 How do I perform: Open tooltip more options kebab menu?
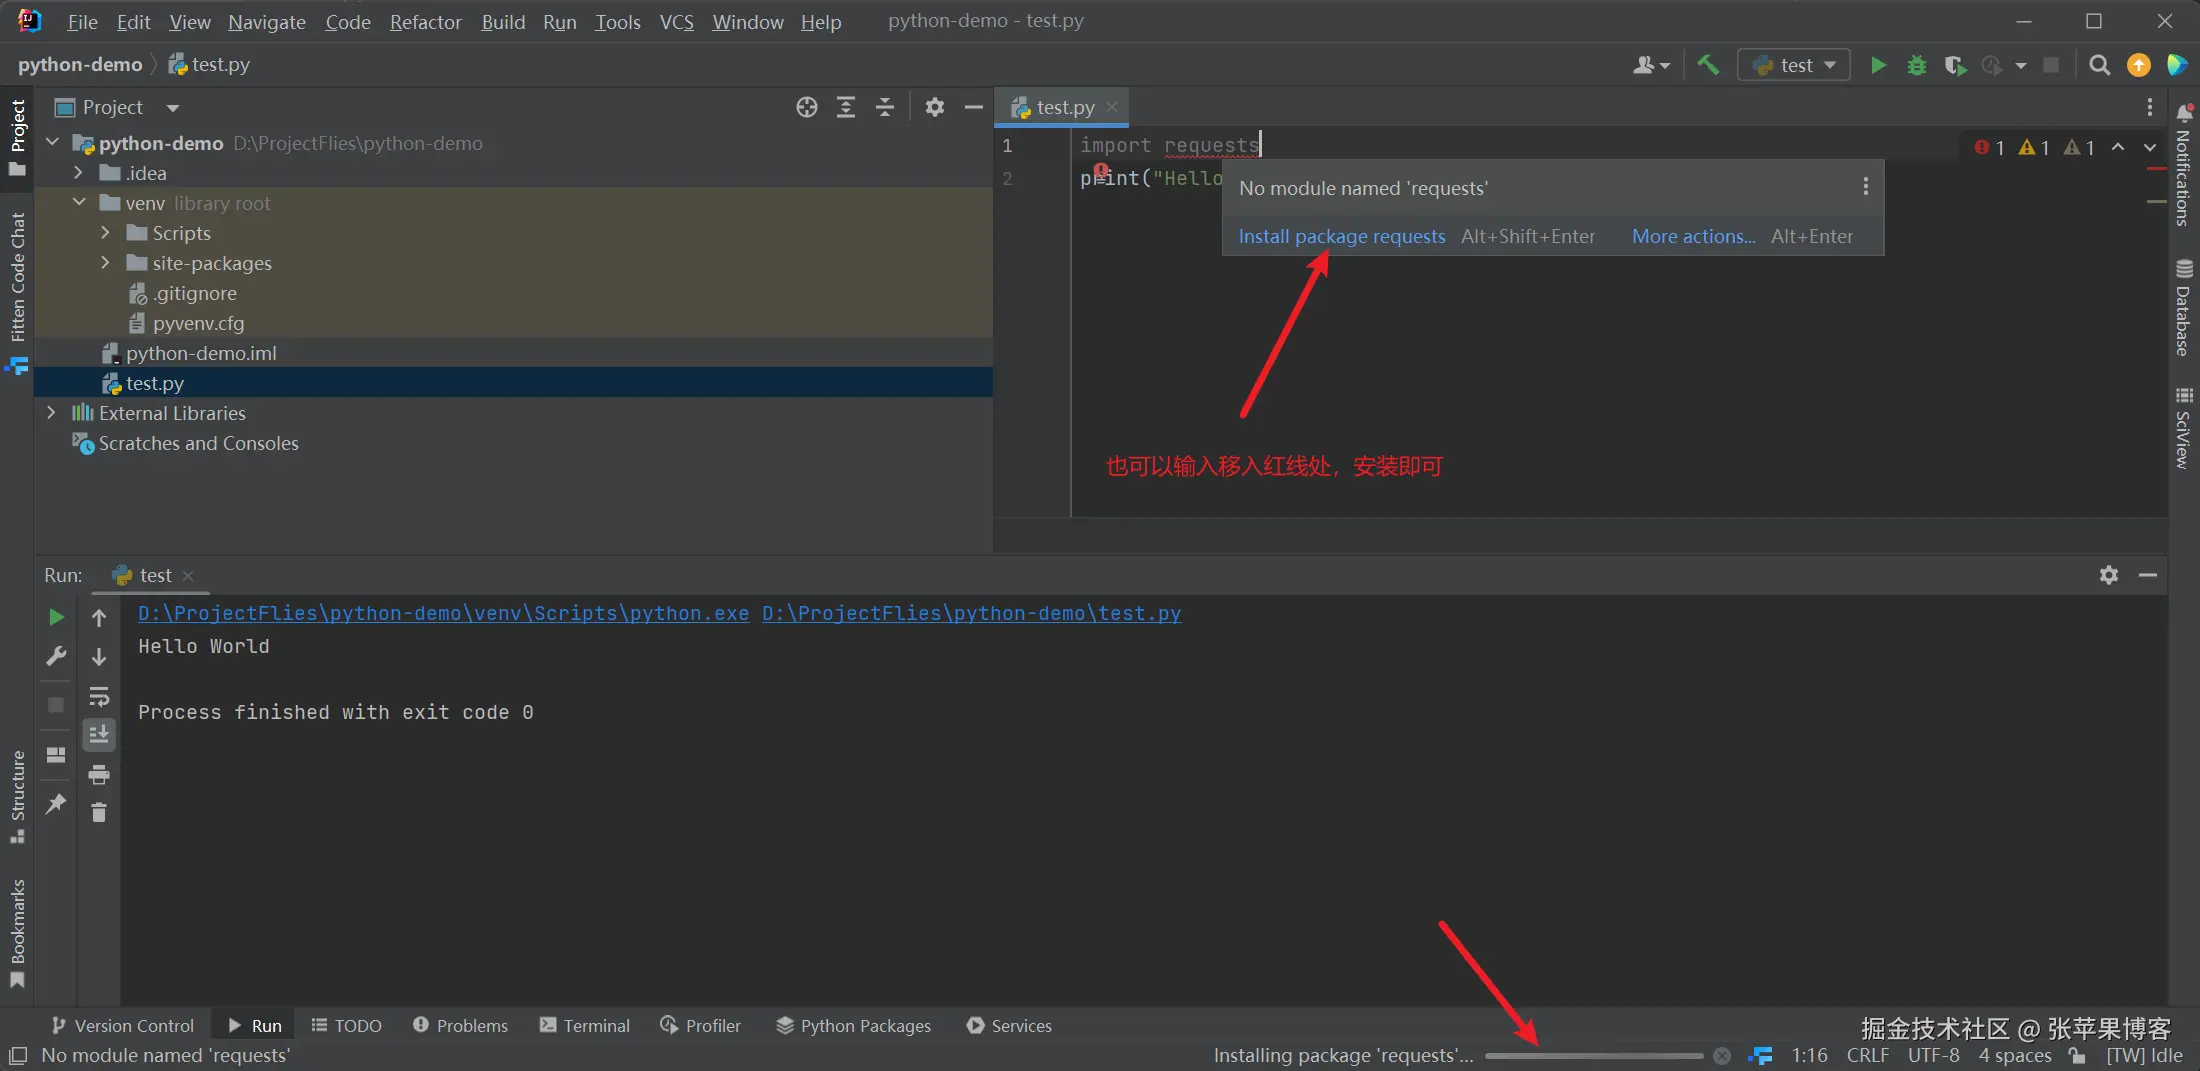[1865, 187]
